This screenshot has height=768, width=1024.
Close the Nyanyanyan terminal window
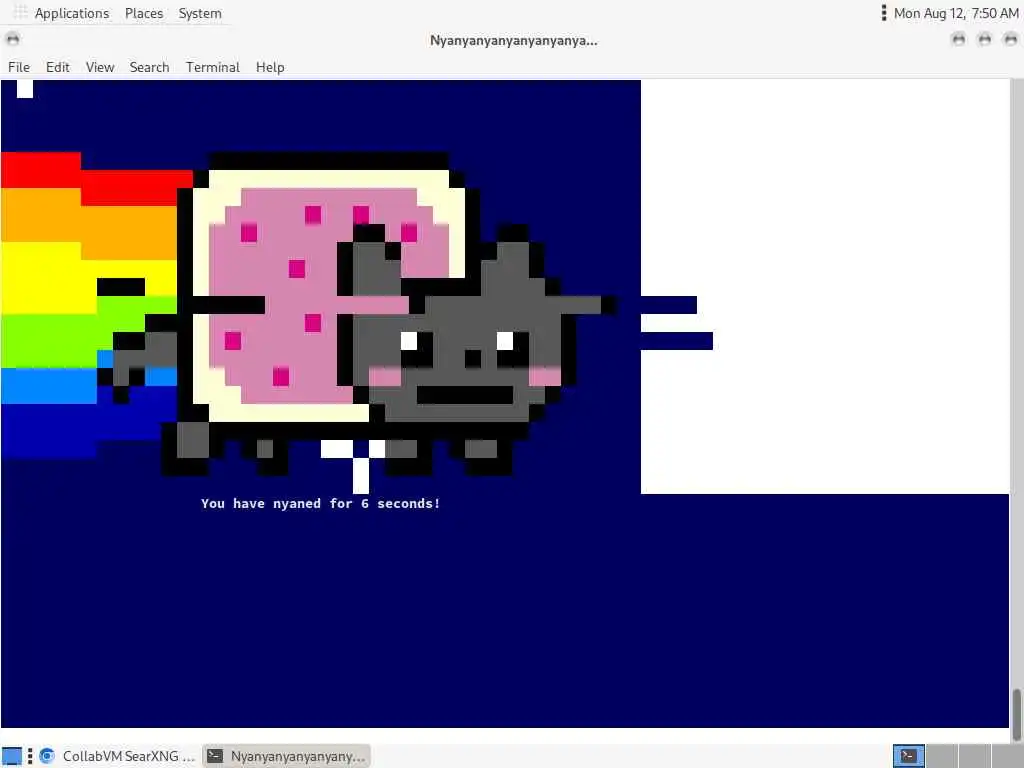click(x=1010, y=40)
